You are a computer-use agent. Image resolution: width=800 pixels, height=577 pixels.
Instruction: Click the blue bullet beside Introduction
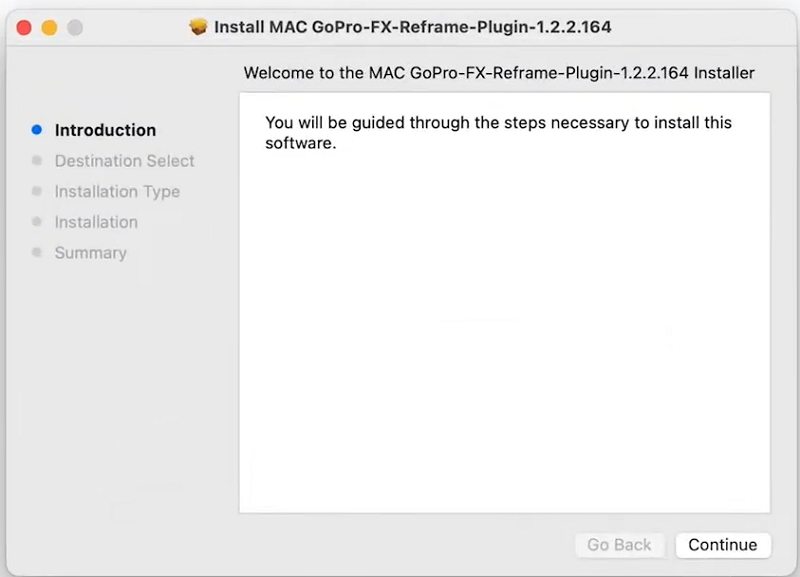tap(37, 129)
